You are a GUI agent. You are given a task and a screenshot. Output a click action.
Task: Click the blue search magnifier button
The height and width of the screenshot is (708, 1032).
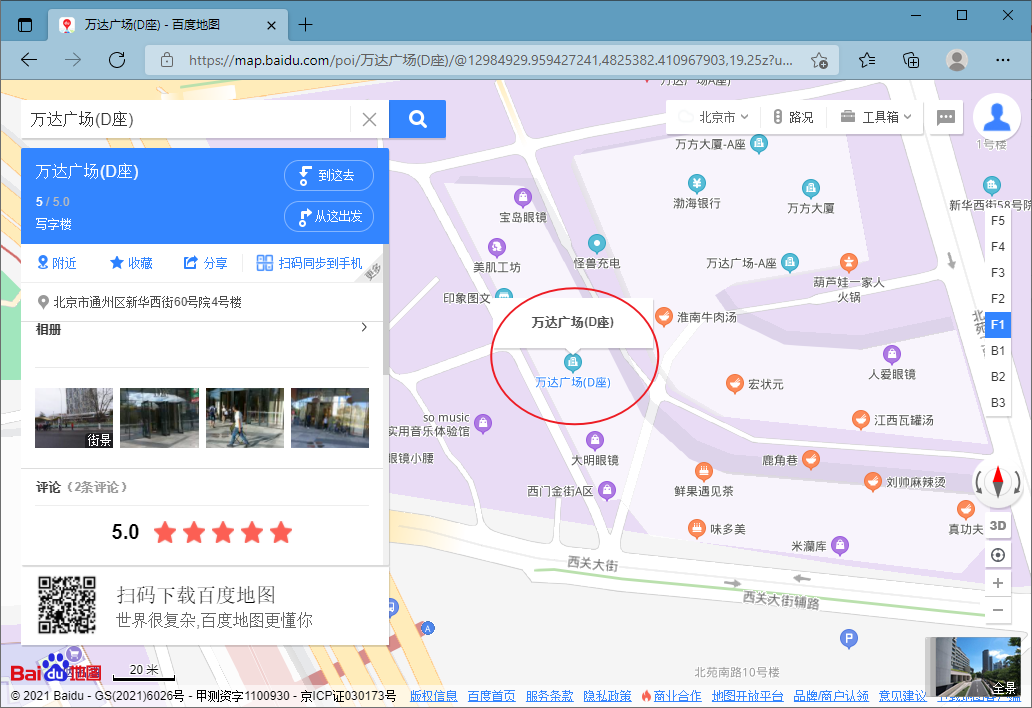point(417,119)
